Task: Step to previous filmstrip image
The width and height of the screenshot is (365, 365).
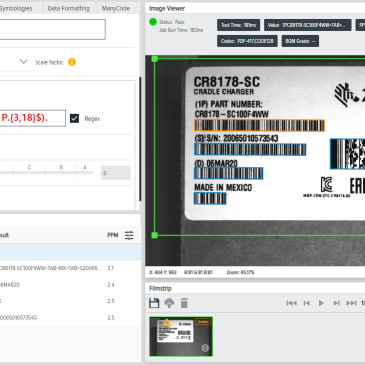Action: [307, 303]
